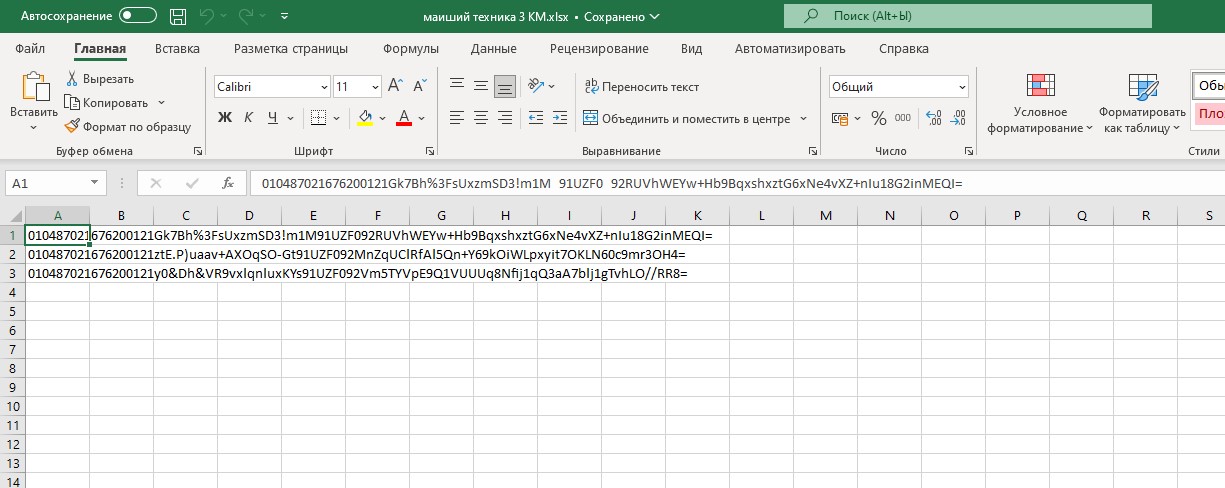
Task: Open Условное форматирование menu
Action: click(1041, 103)
